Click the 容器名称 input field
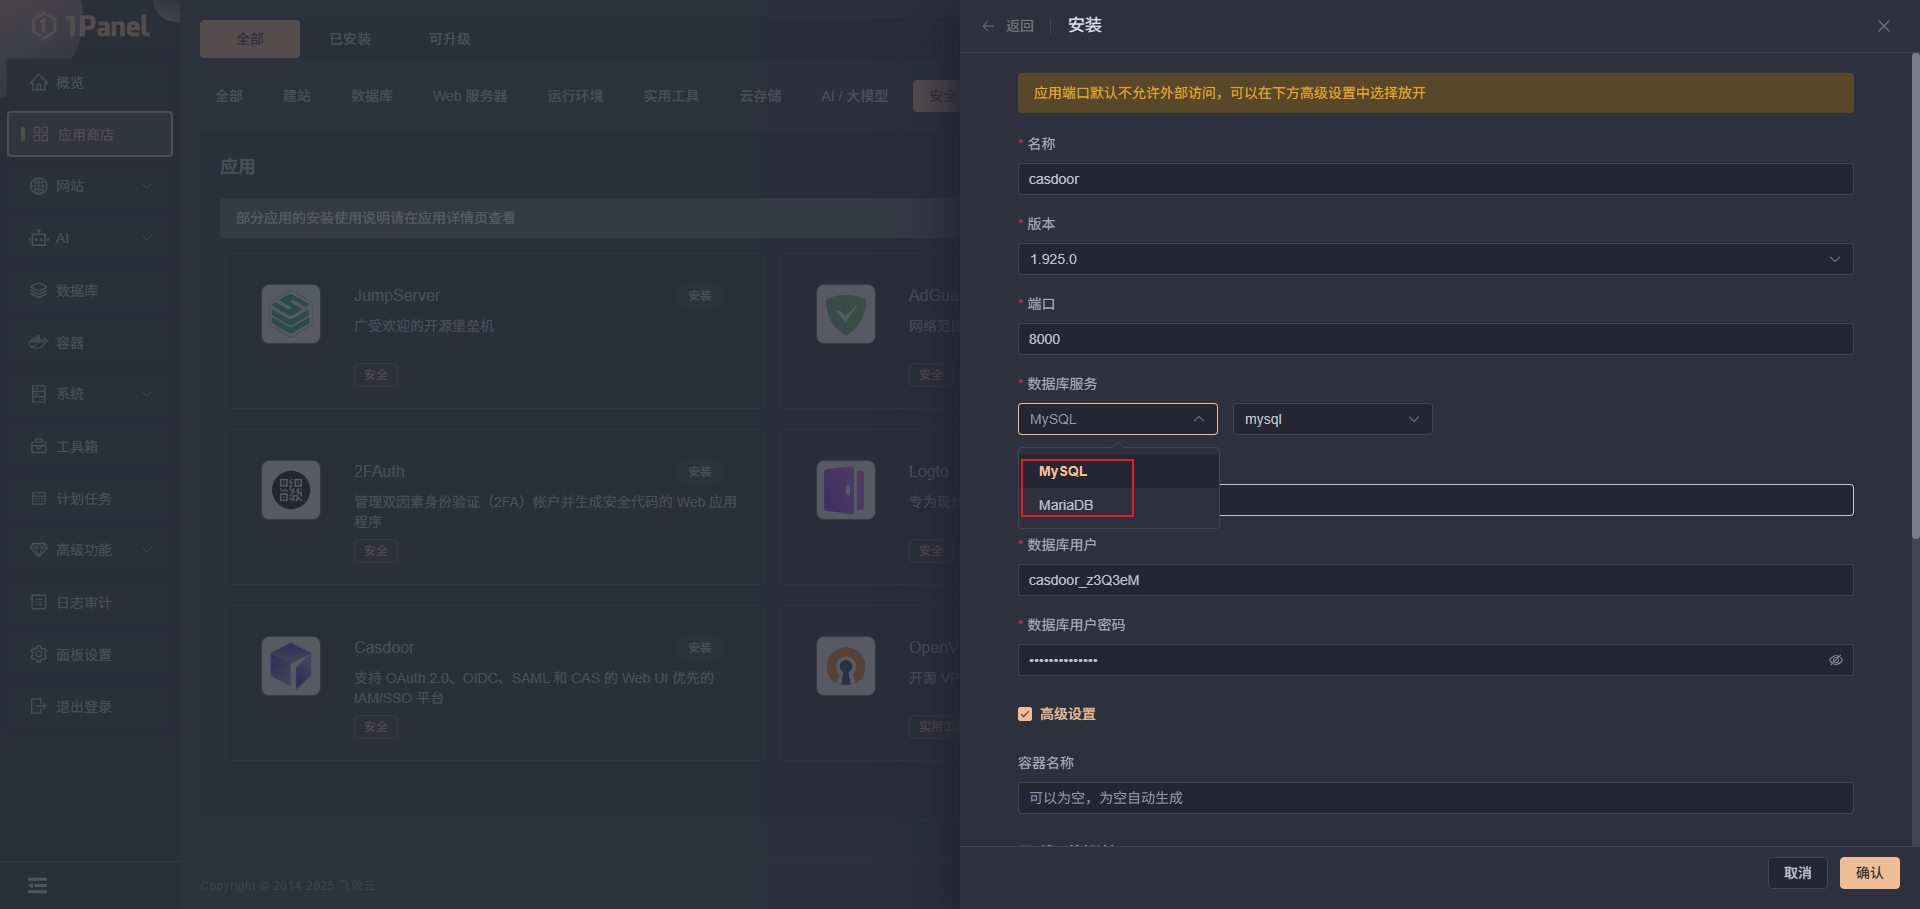Screen dimensions: 1920x909 [x=1436, y=798]
